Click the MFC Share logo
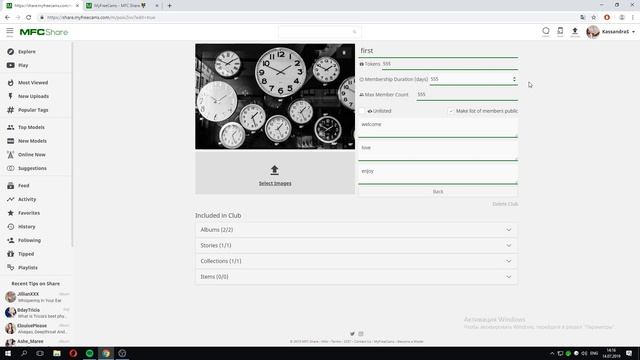 click(x=44, y=32)
